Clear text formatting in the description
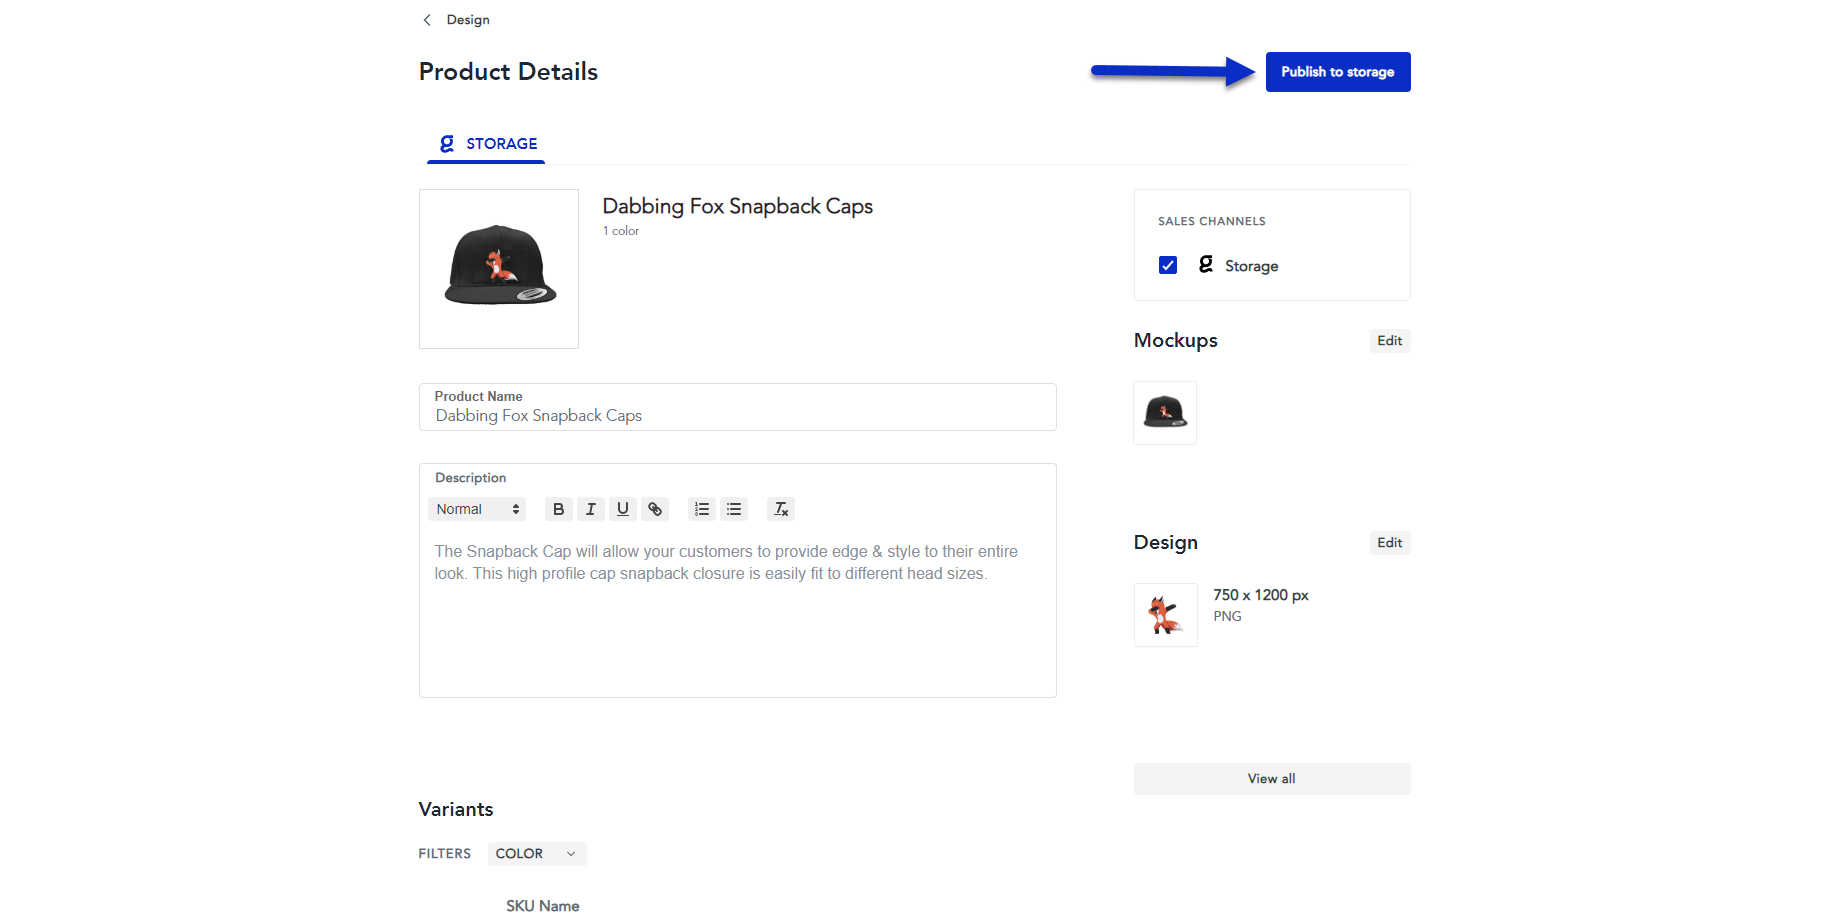The height and width of the screenshot is (916, 1822). [780, 509]
